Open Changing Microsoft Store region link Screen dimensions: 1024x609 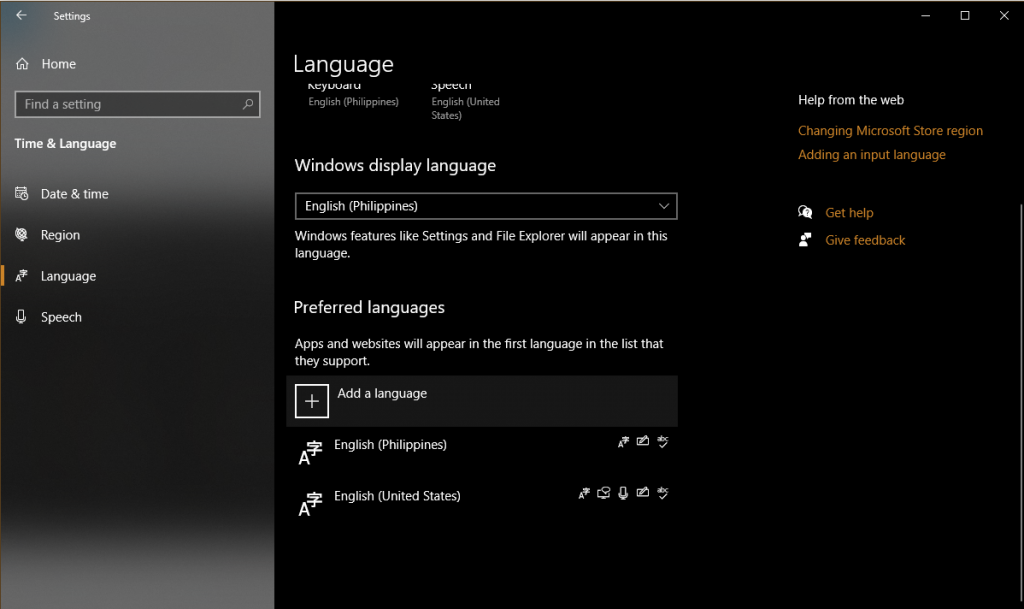point(890,131)
